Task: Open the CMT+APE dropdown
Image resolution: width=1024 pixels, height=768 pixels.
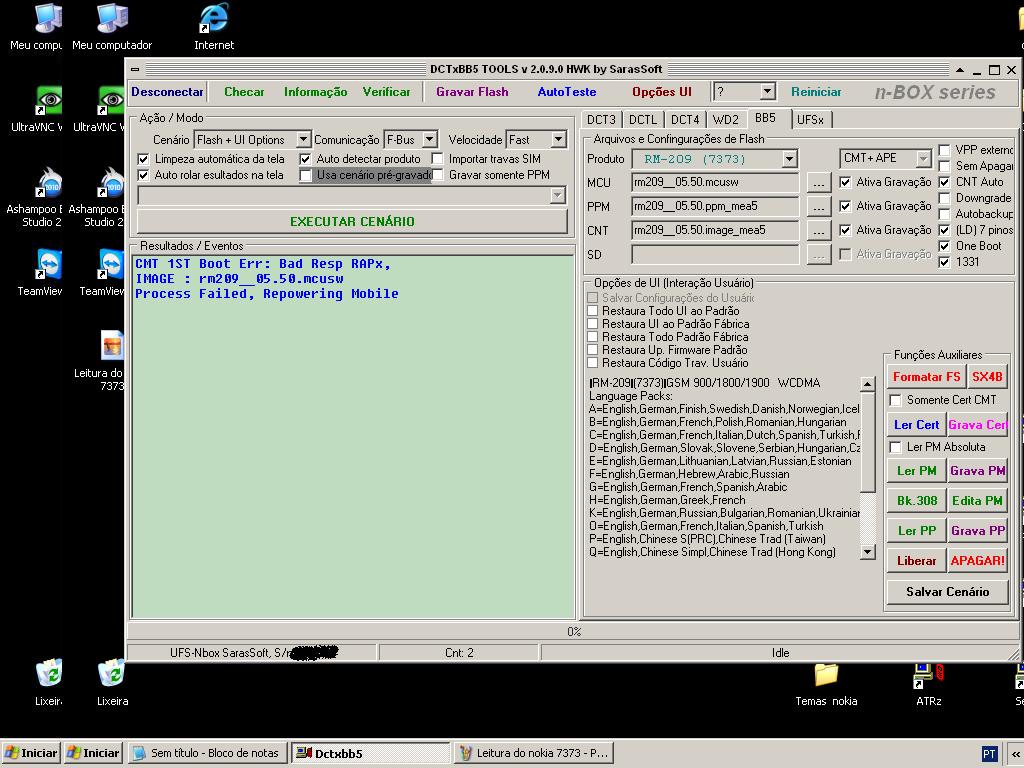Action: coord(923,159)
